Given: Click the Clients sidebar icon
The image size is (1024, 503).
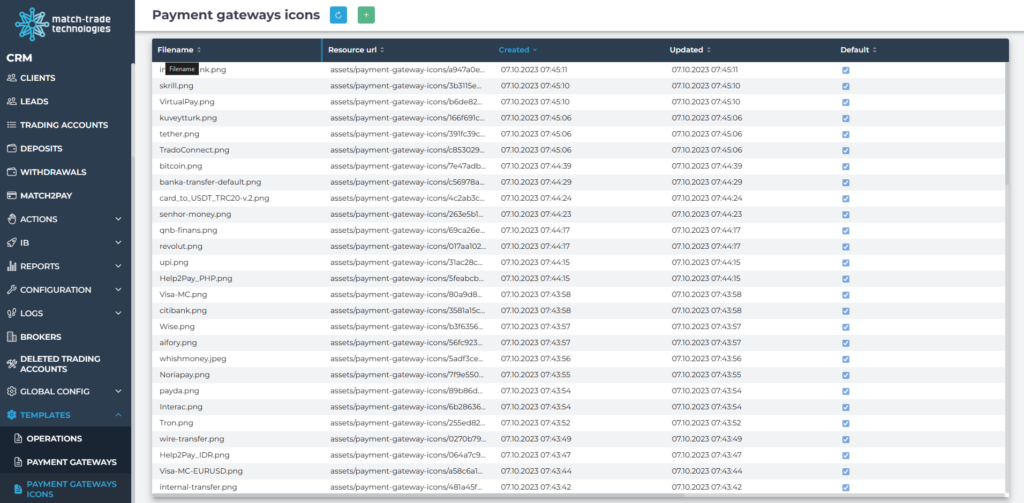Looking at the screenshot, I should pos(11,78).
